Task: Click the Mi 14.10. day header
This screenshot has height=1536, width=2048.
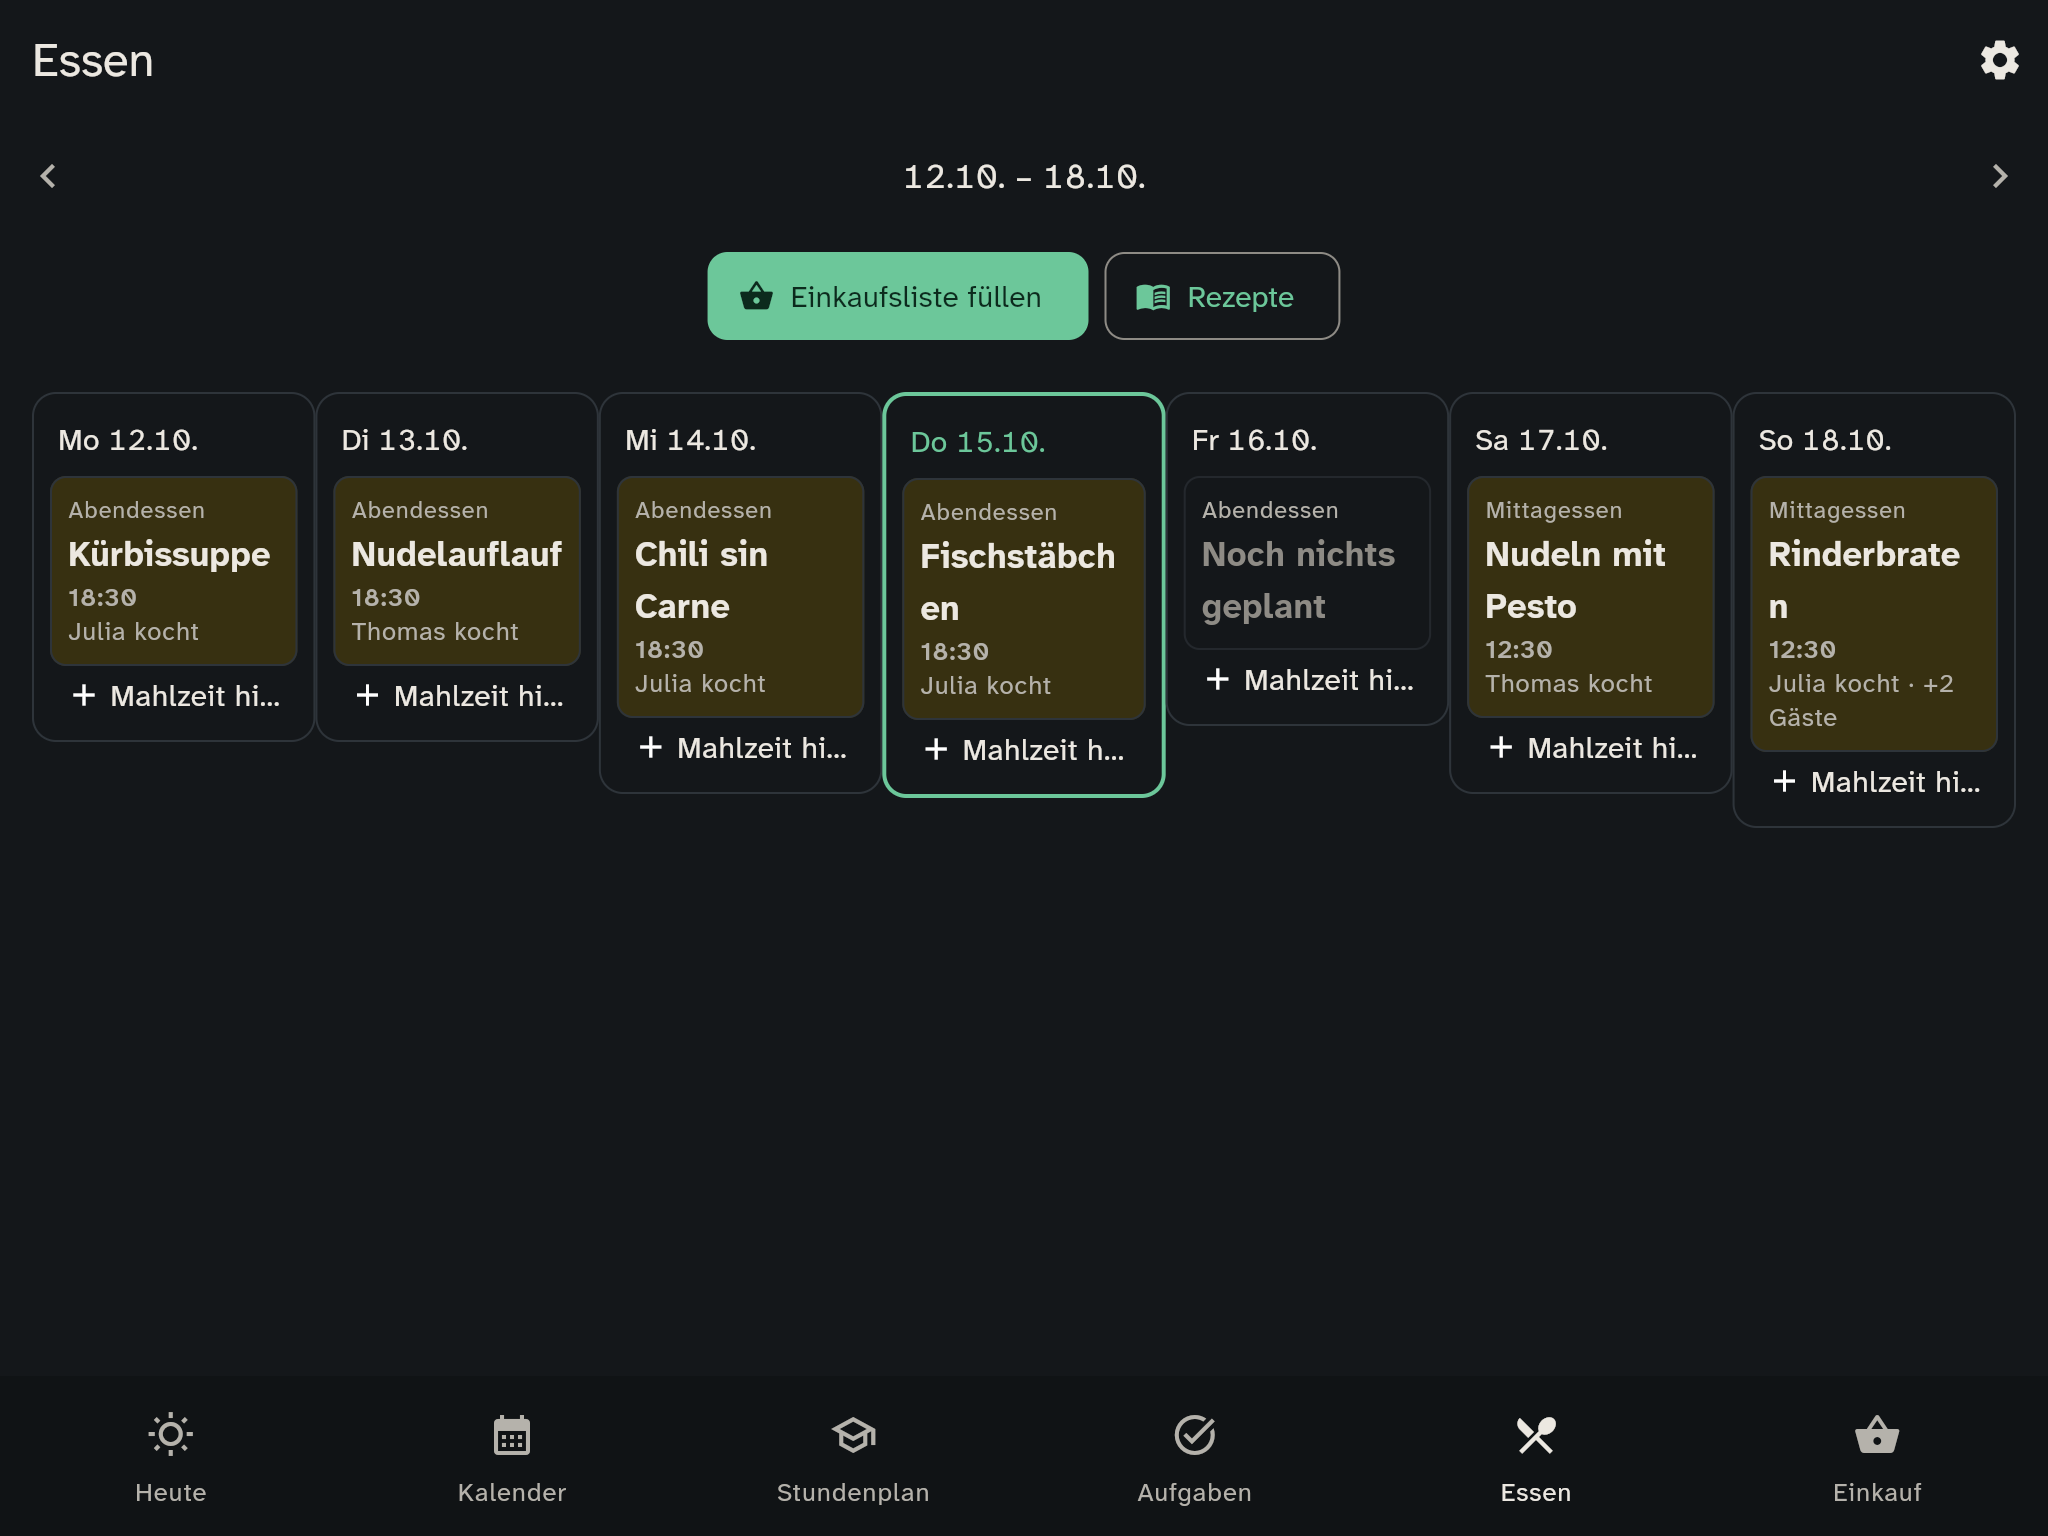Action: [x=690, y=440]
